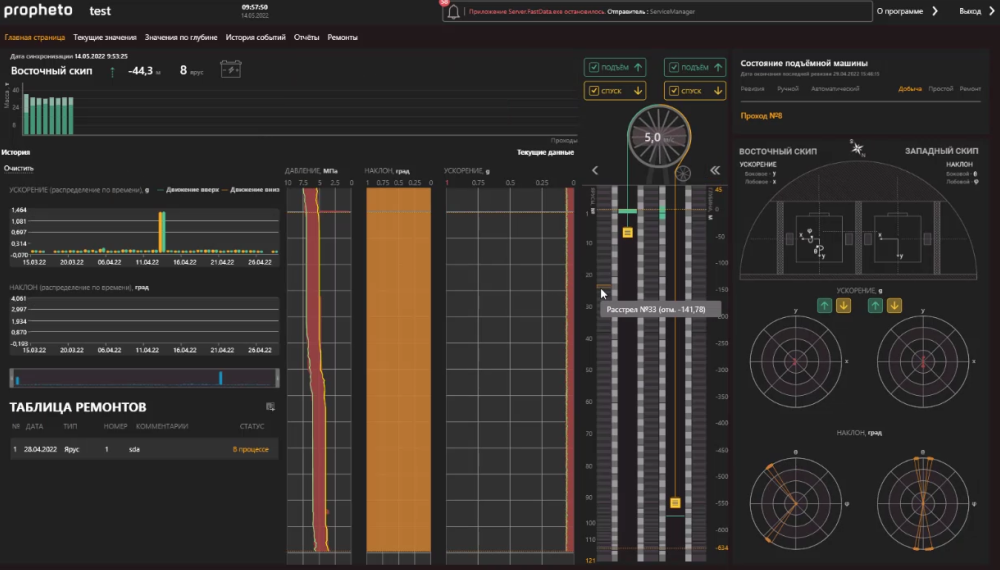The height and width of the screenshot is (570, 1000).
Task: Click the Проход №8 link
Action: [761, 116]
